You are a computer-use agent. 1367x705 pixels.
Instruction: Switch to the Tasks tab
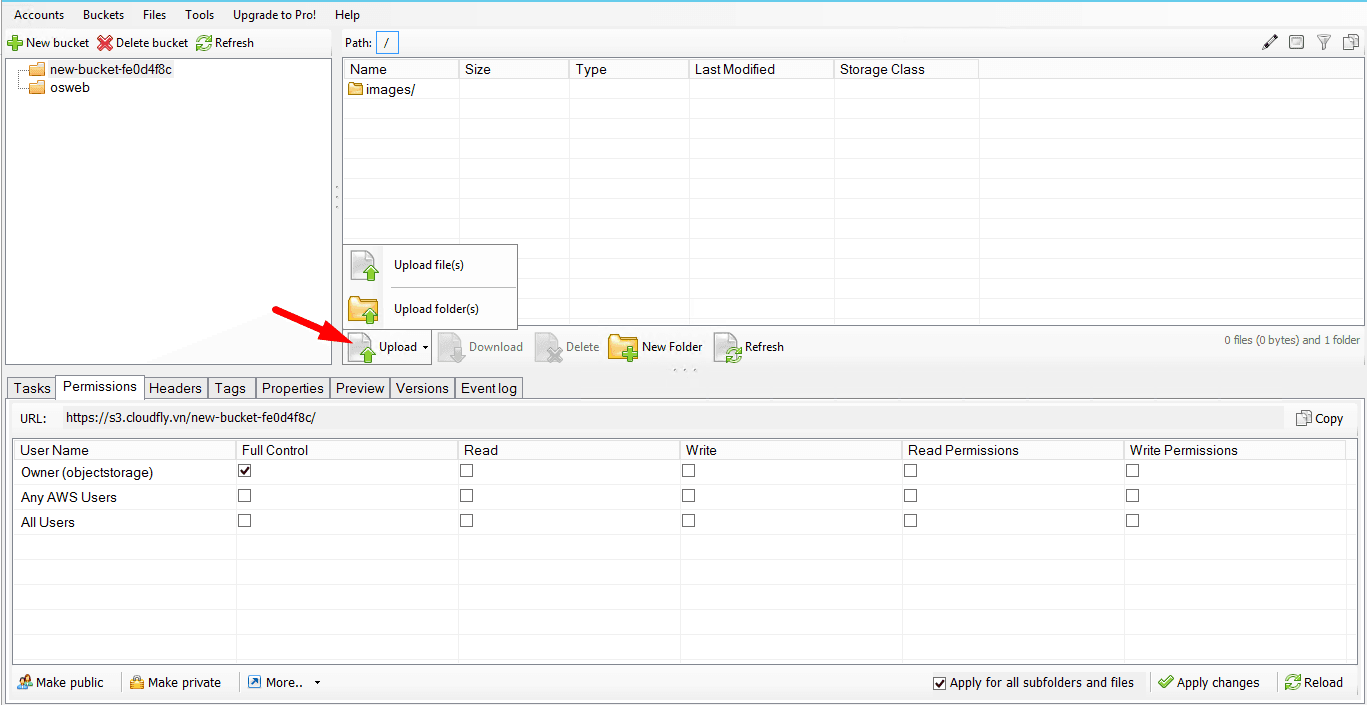[32, 388]
